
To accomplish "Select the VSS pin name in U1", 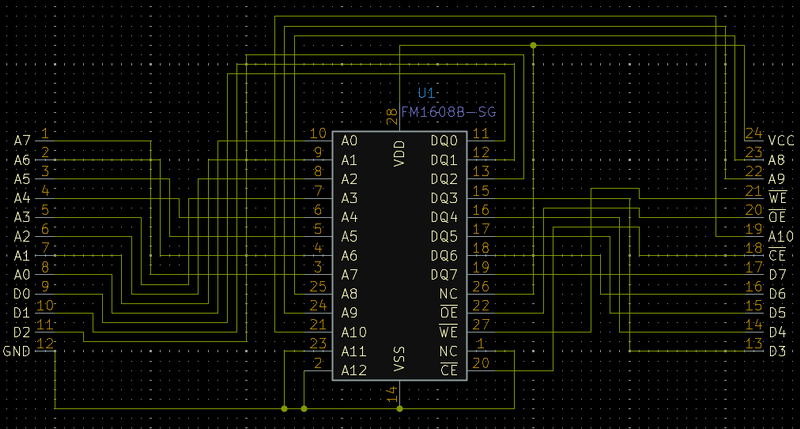I will pyautogui.click(x=399, y=359).
